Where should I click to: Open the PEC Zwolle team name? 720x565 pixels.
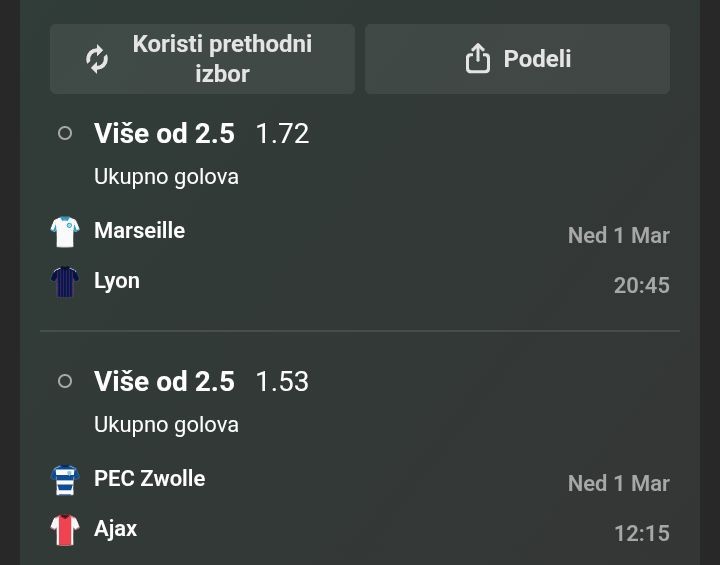(x=149, y=478)
